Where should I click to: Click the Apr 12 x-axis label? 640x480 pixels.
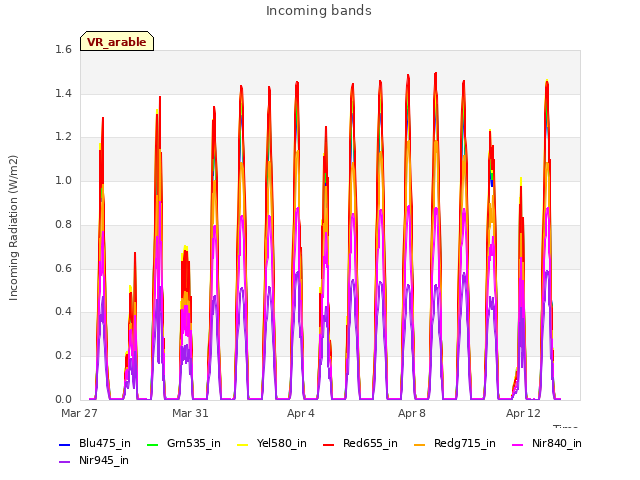(523, 413)
